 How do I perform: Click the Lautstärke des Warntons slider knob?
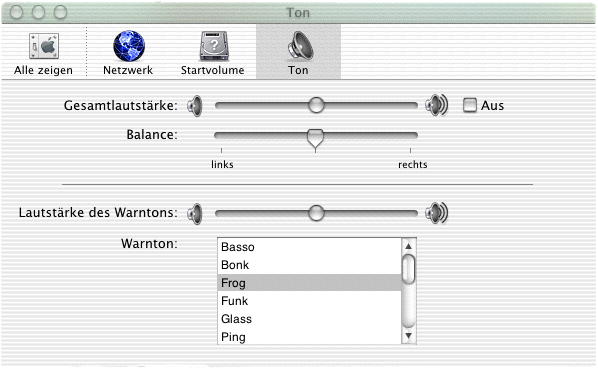[316, 213]
